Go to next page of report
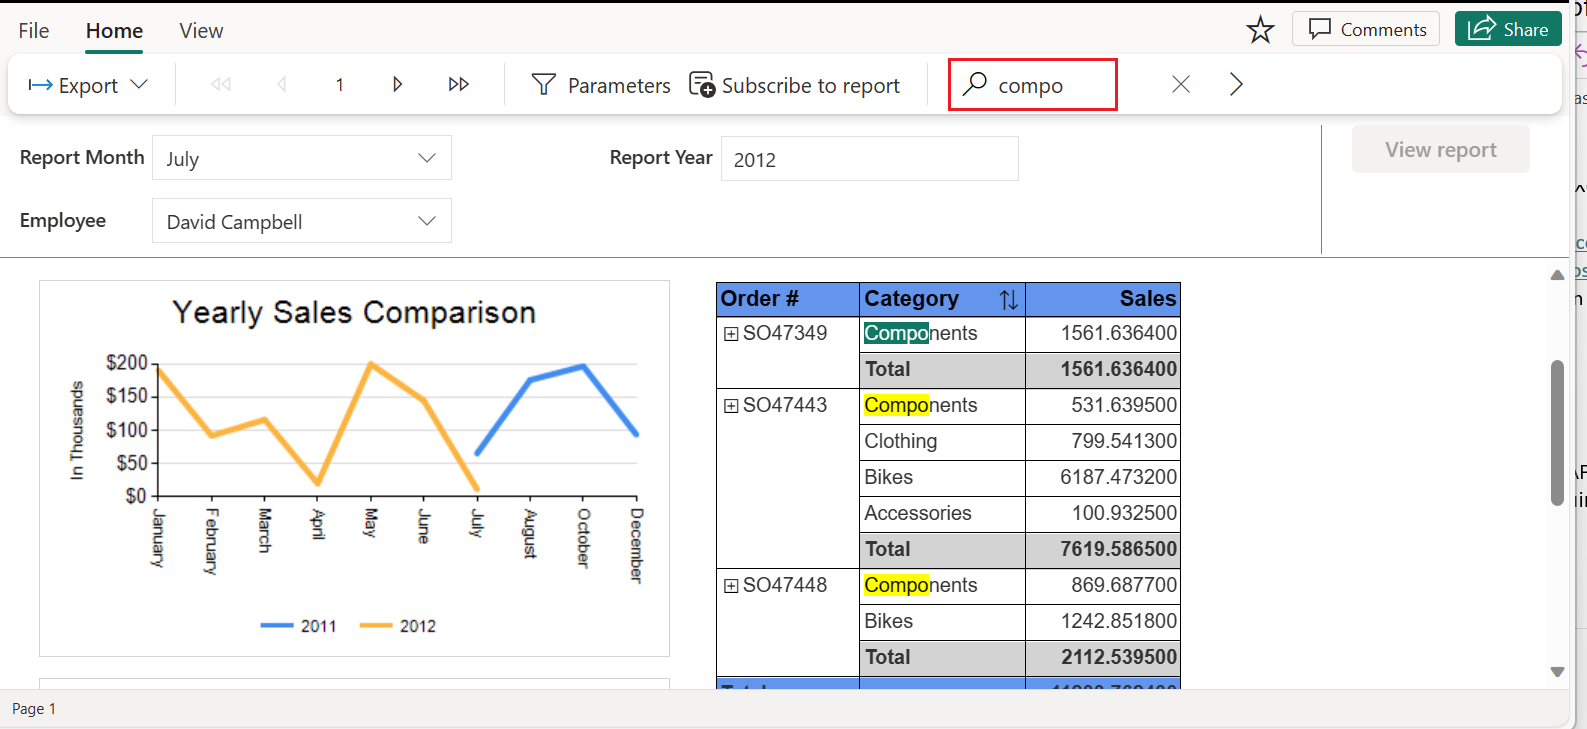 pyautogui.click(x=398, y=84)
